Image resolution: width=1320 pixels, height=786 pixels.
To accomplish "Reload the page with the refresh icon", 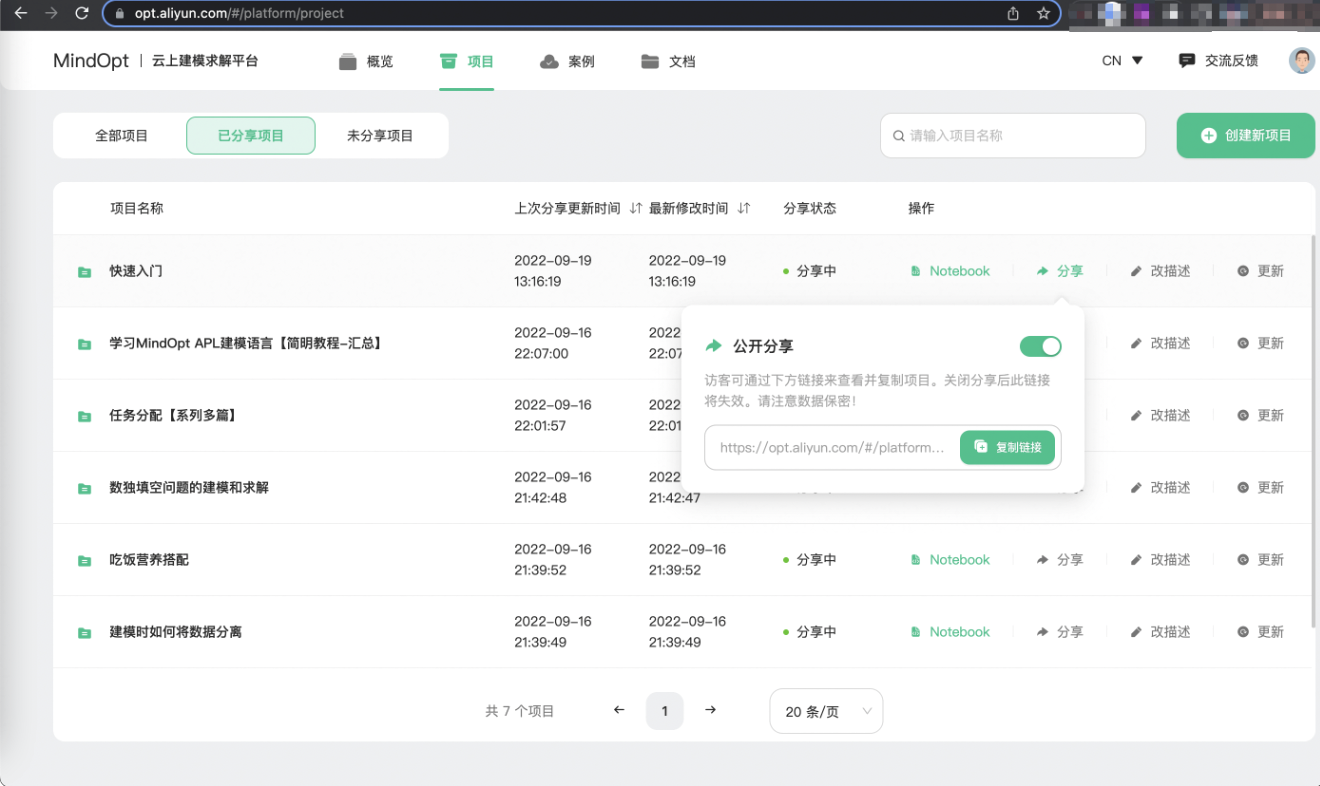I will click(x=82, y=13).
